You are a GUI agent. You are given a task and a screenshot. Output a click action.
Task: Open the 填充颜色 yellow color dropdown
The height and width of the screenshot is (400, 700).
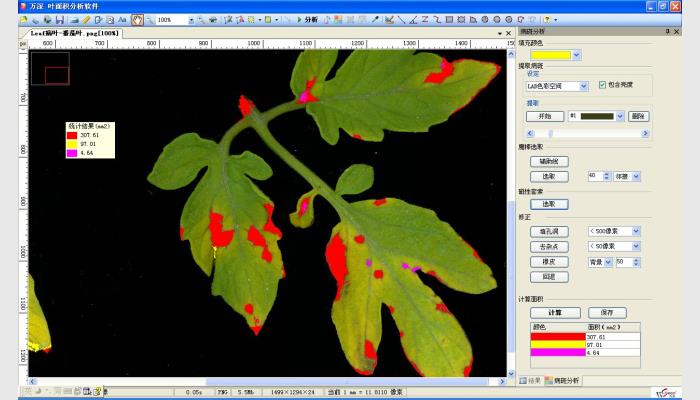pos(576,54)
